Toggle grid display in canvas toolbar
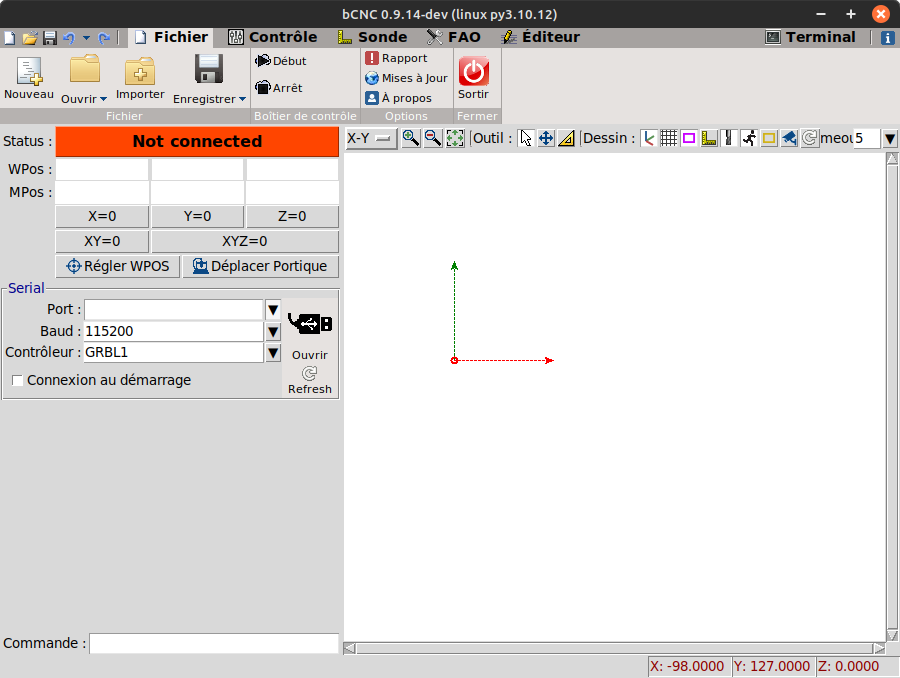Screen dimensions: 900x678 (x=669, y=139)
